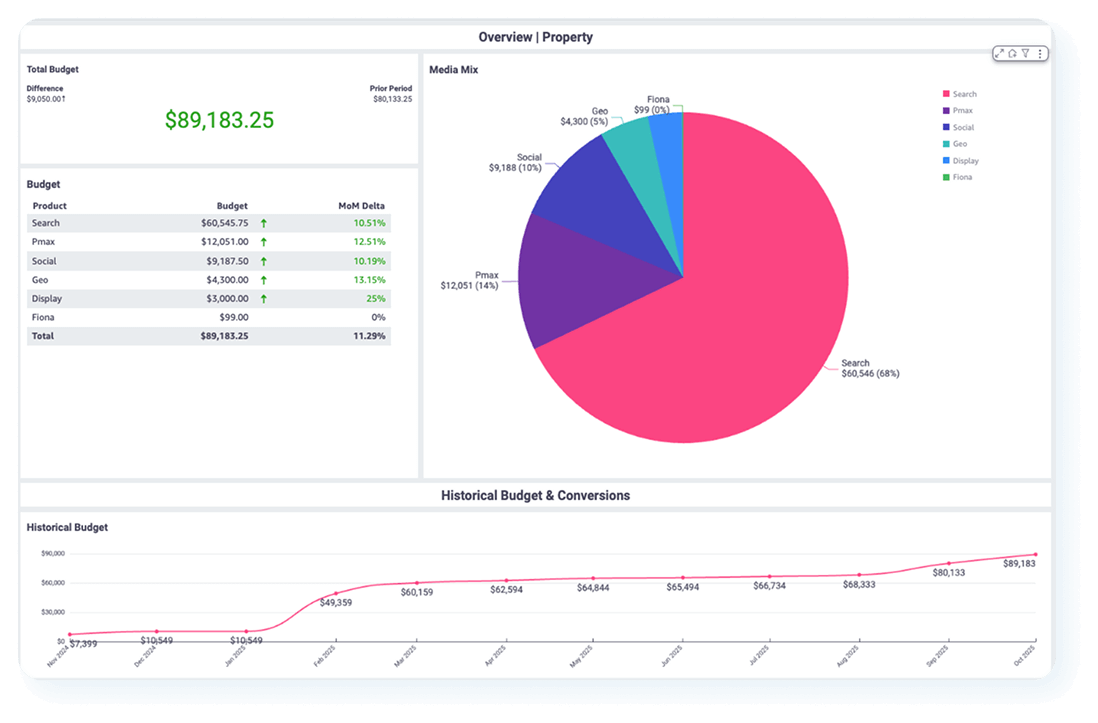Viewport: 1098px width, 723px height.
Task: Sort table by MoM Delta column header
Action: coord(361,206)
